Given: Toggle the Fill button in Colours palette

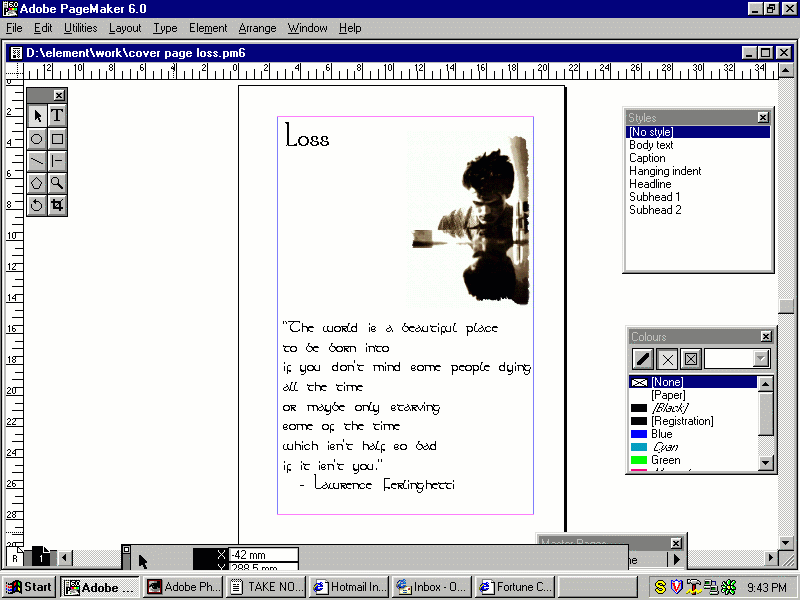Looking at the screenshot, I should coord(667,359).
